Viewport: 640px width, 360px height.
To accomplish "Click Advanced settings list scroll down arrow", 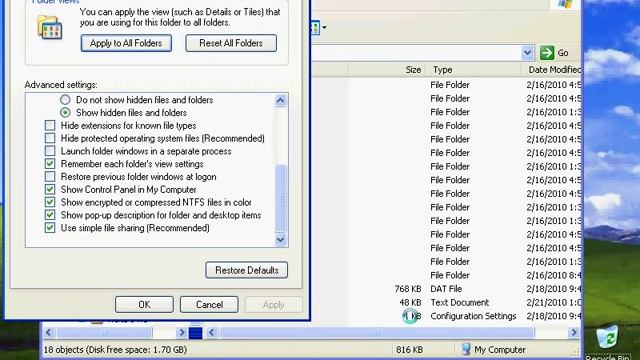I will click(280, 240).
